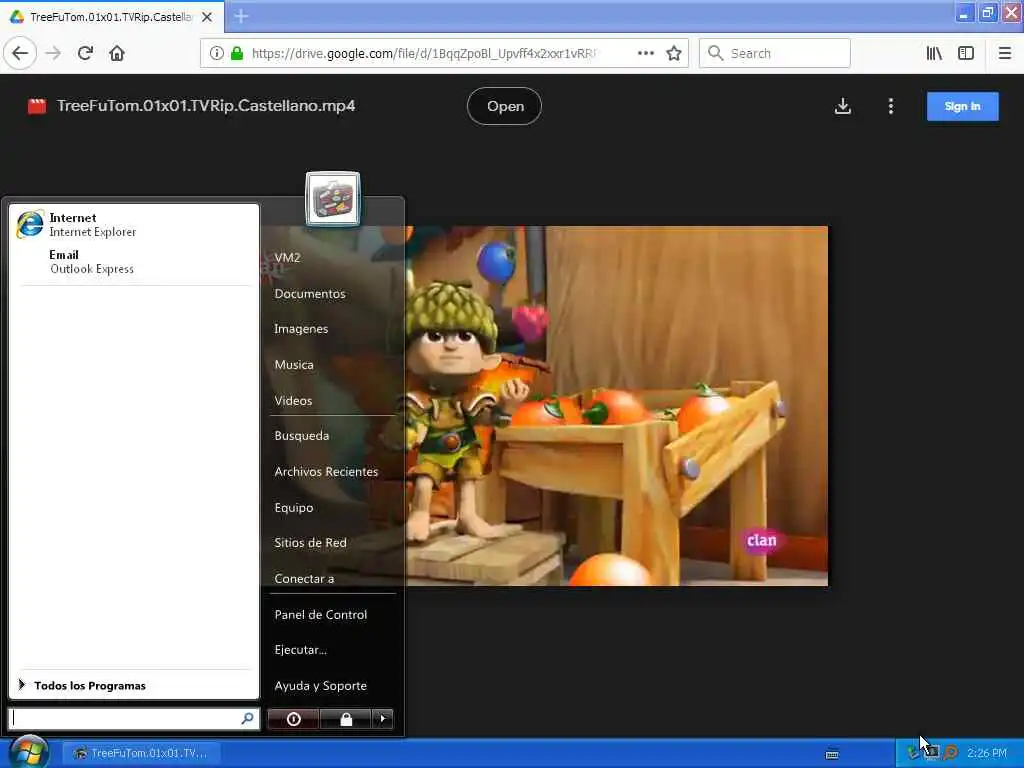Lock the computer with padlock button
Image resolution: width=1024 pixels, height=768 pixels.
pyautogui.click(x=346, y=719)
